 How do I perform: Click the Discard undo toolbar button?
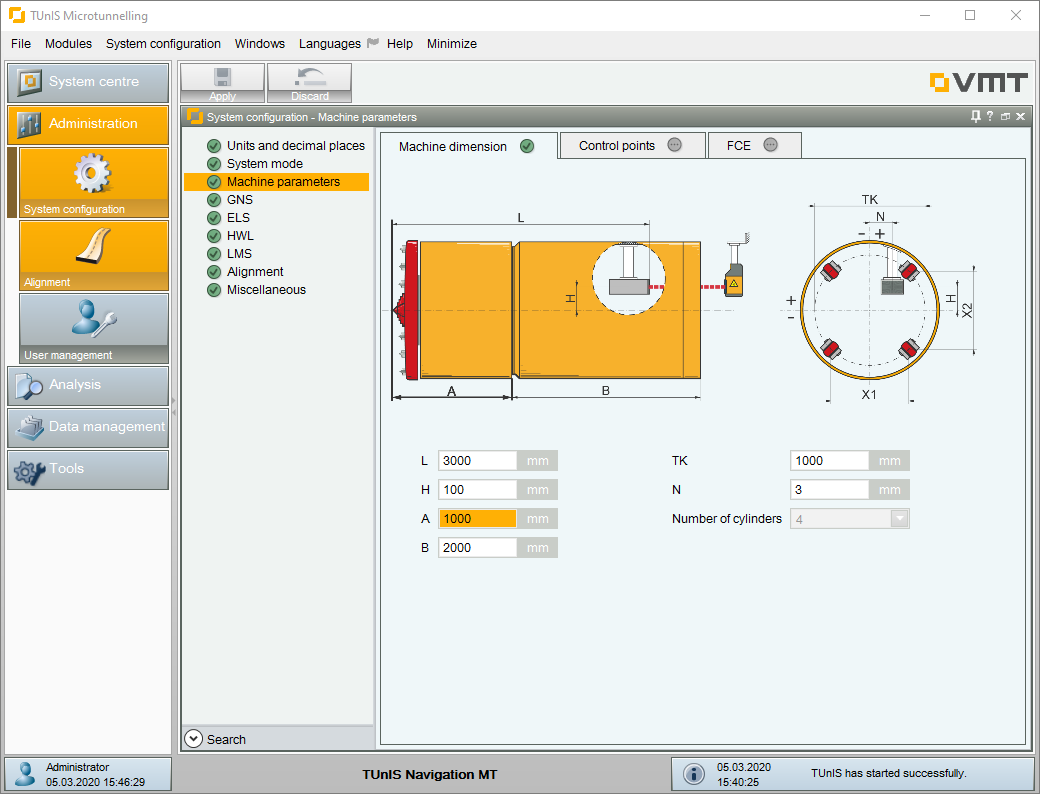pyautogui.click(x=309, y=83)
